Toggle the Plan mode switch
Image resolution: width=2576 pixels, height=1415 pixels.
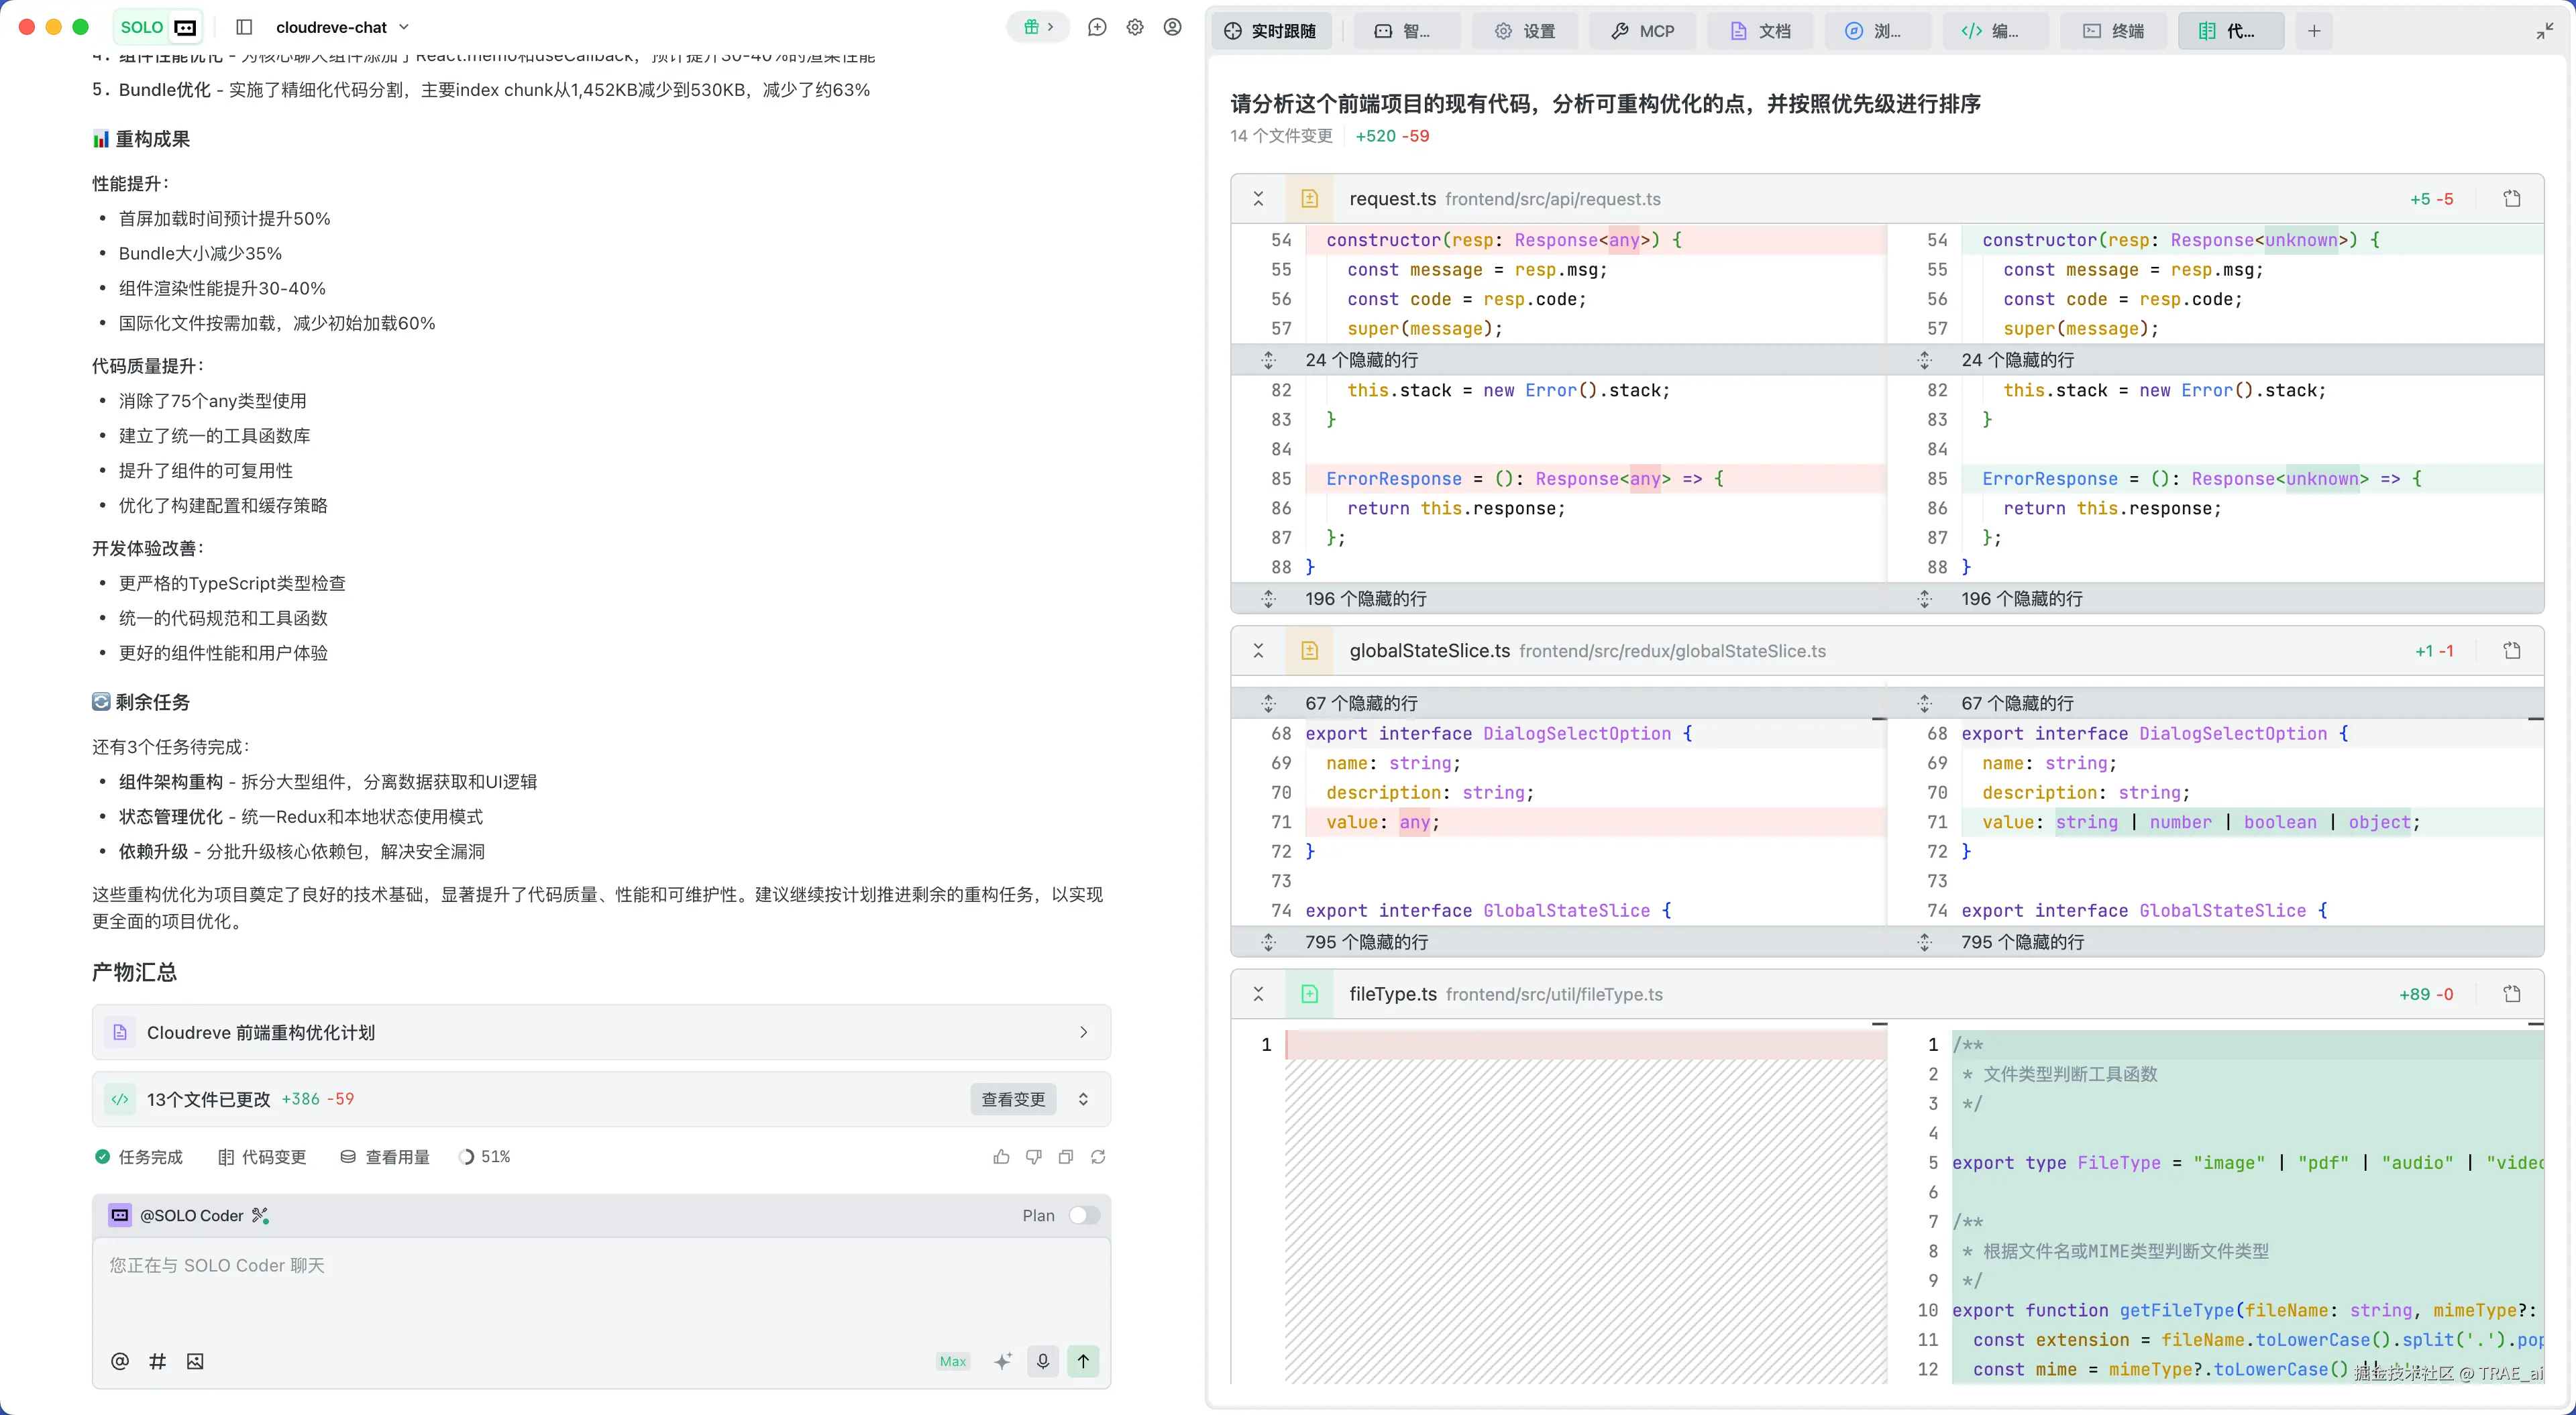point(1084,1215)
